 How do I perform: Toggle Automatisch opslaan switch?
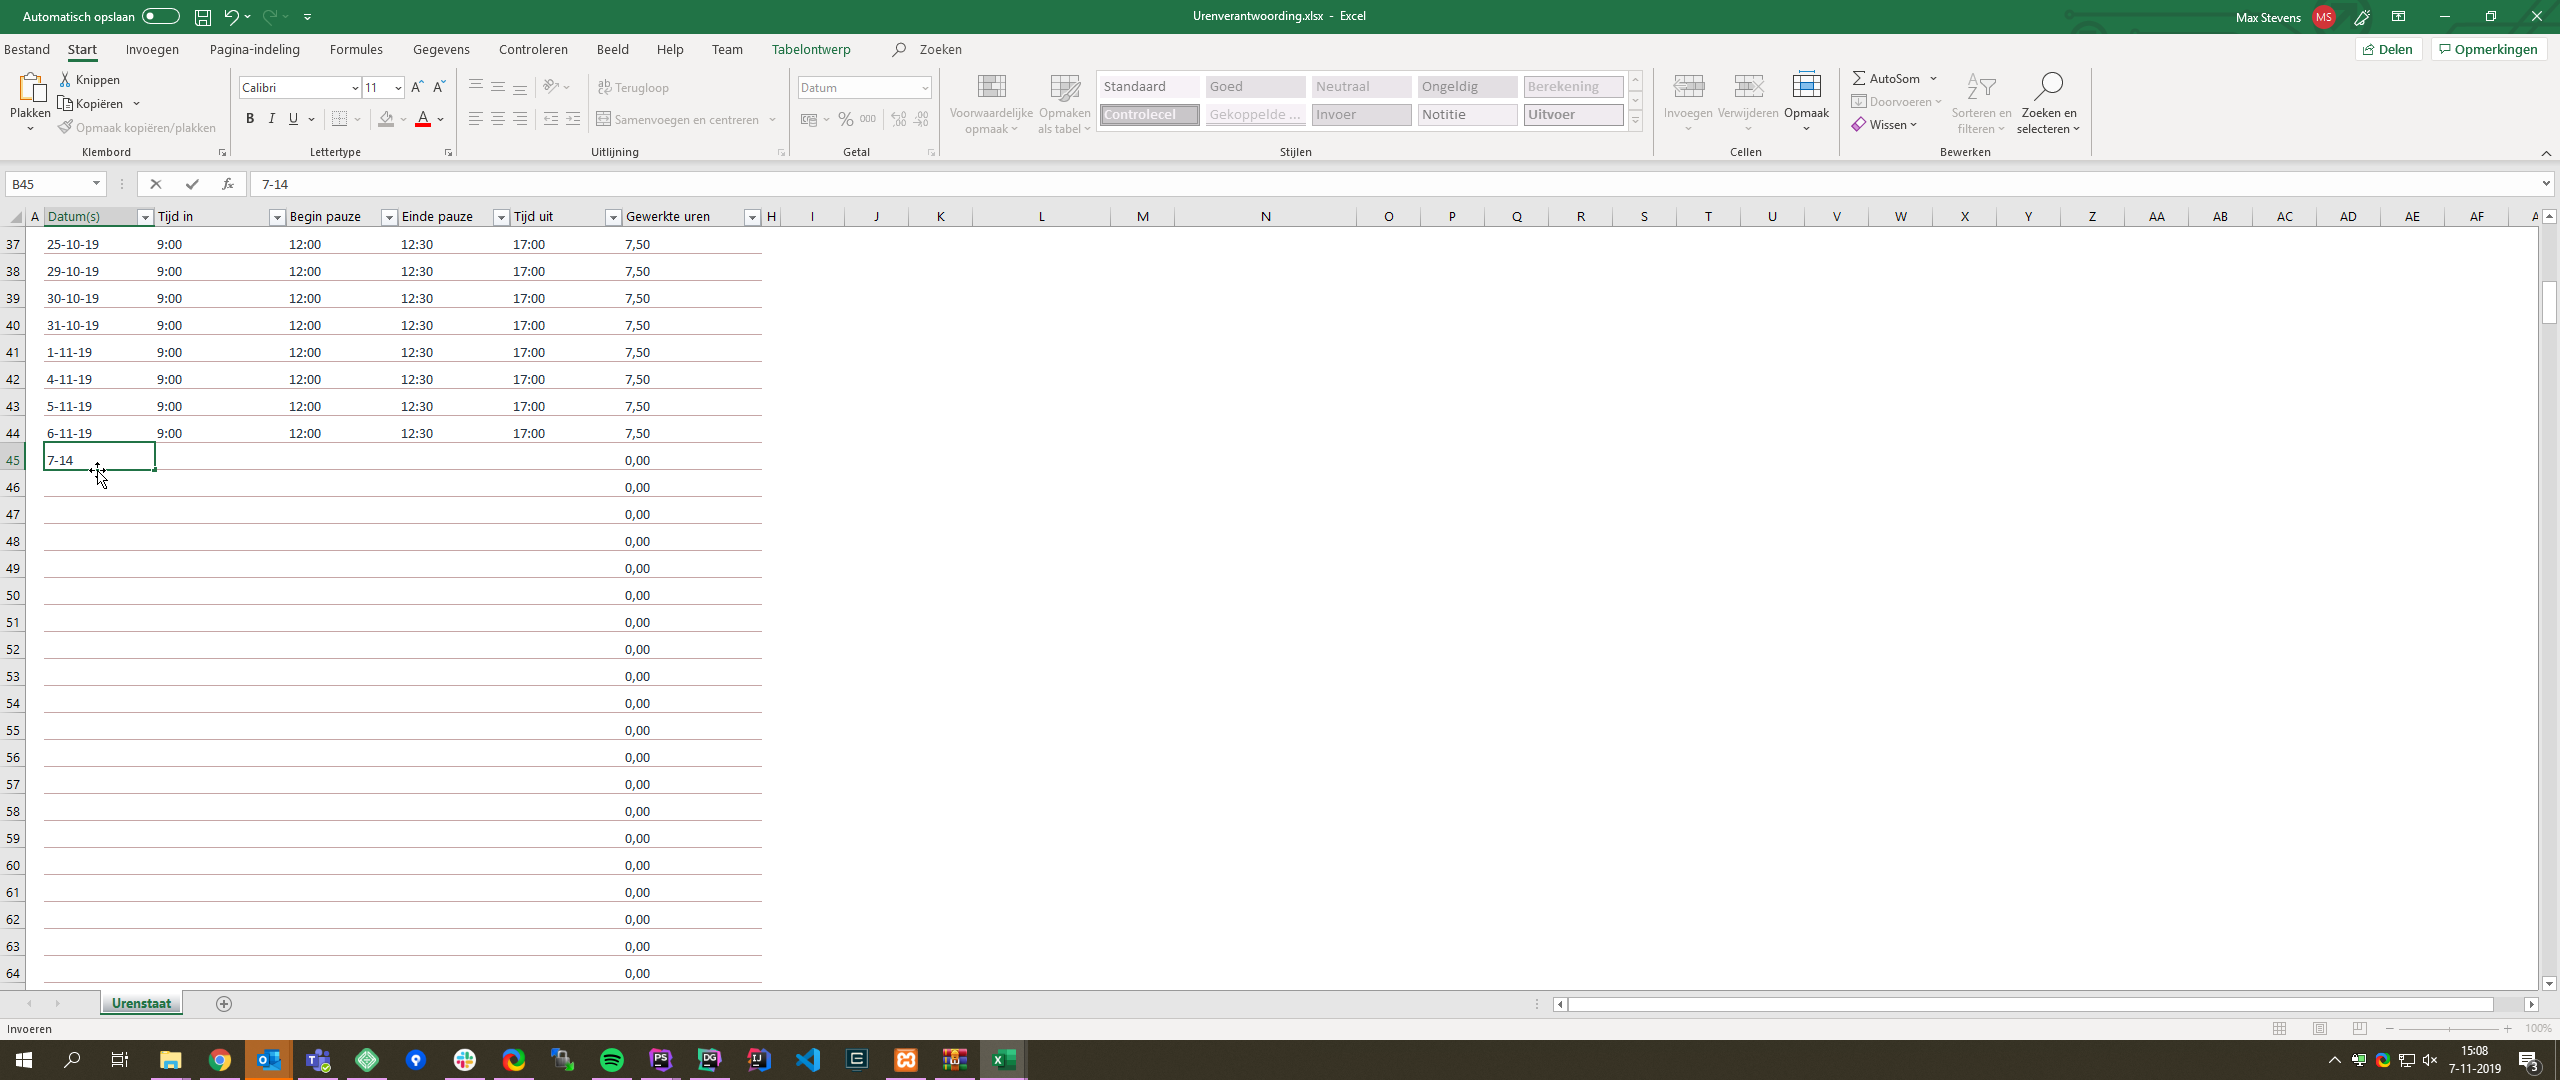tap(160, 17)
